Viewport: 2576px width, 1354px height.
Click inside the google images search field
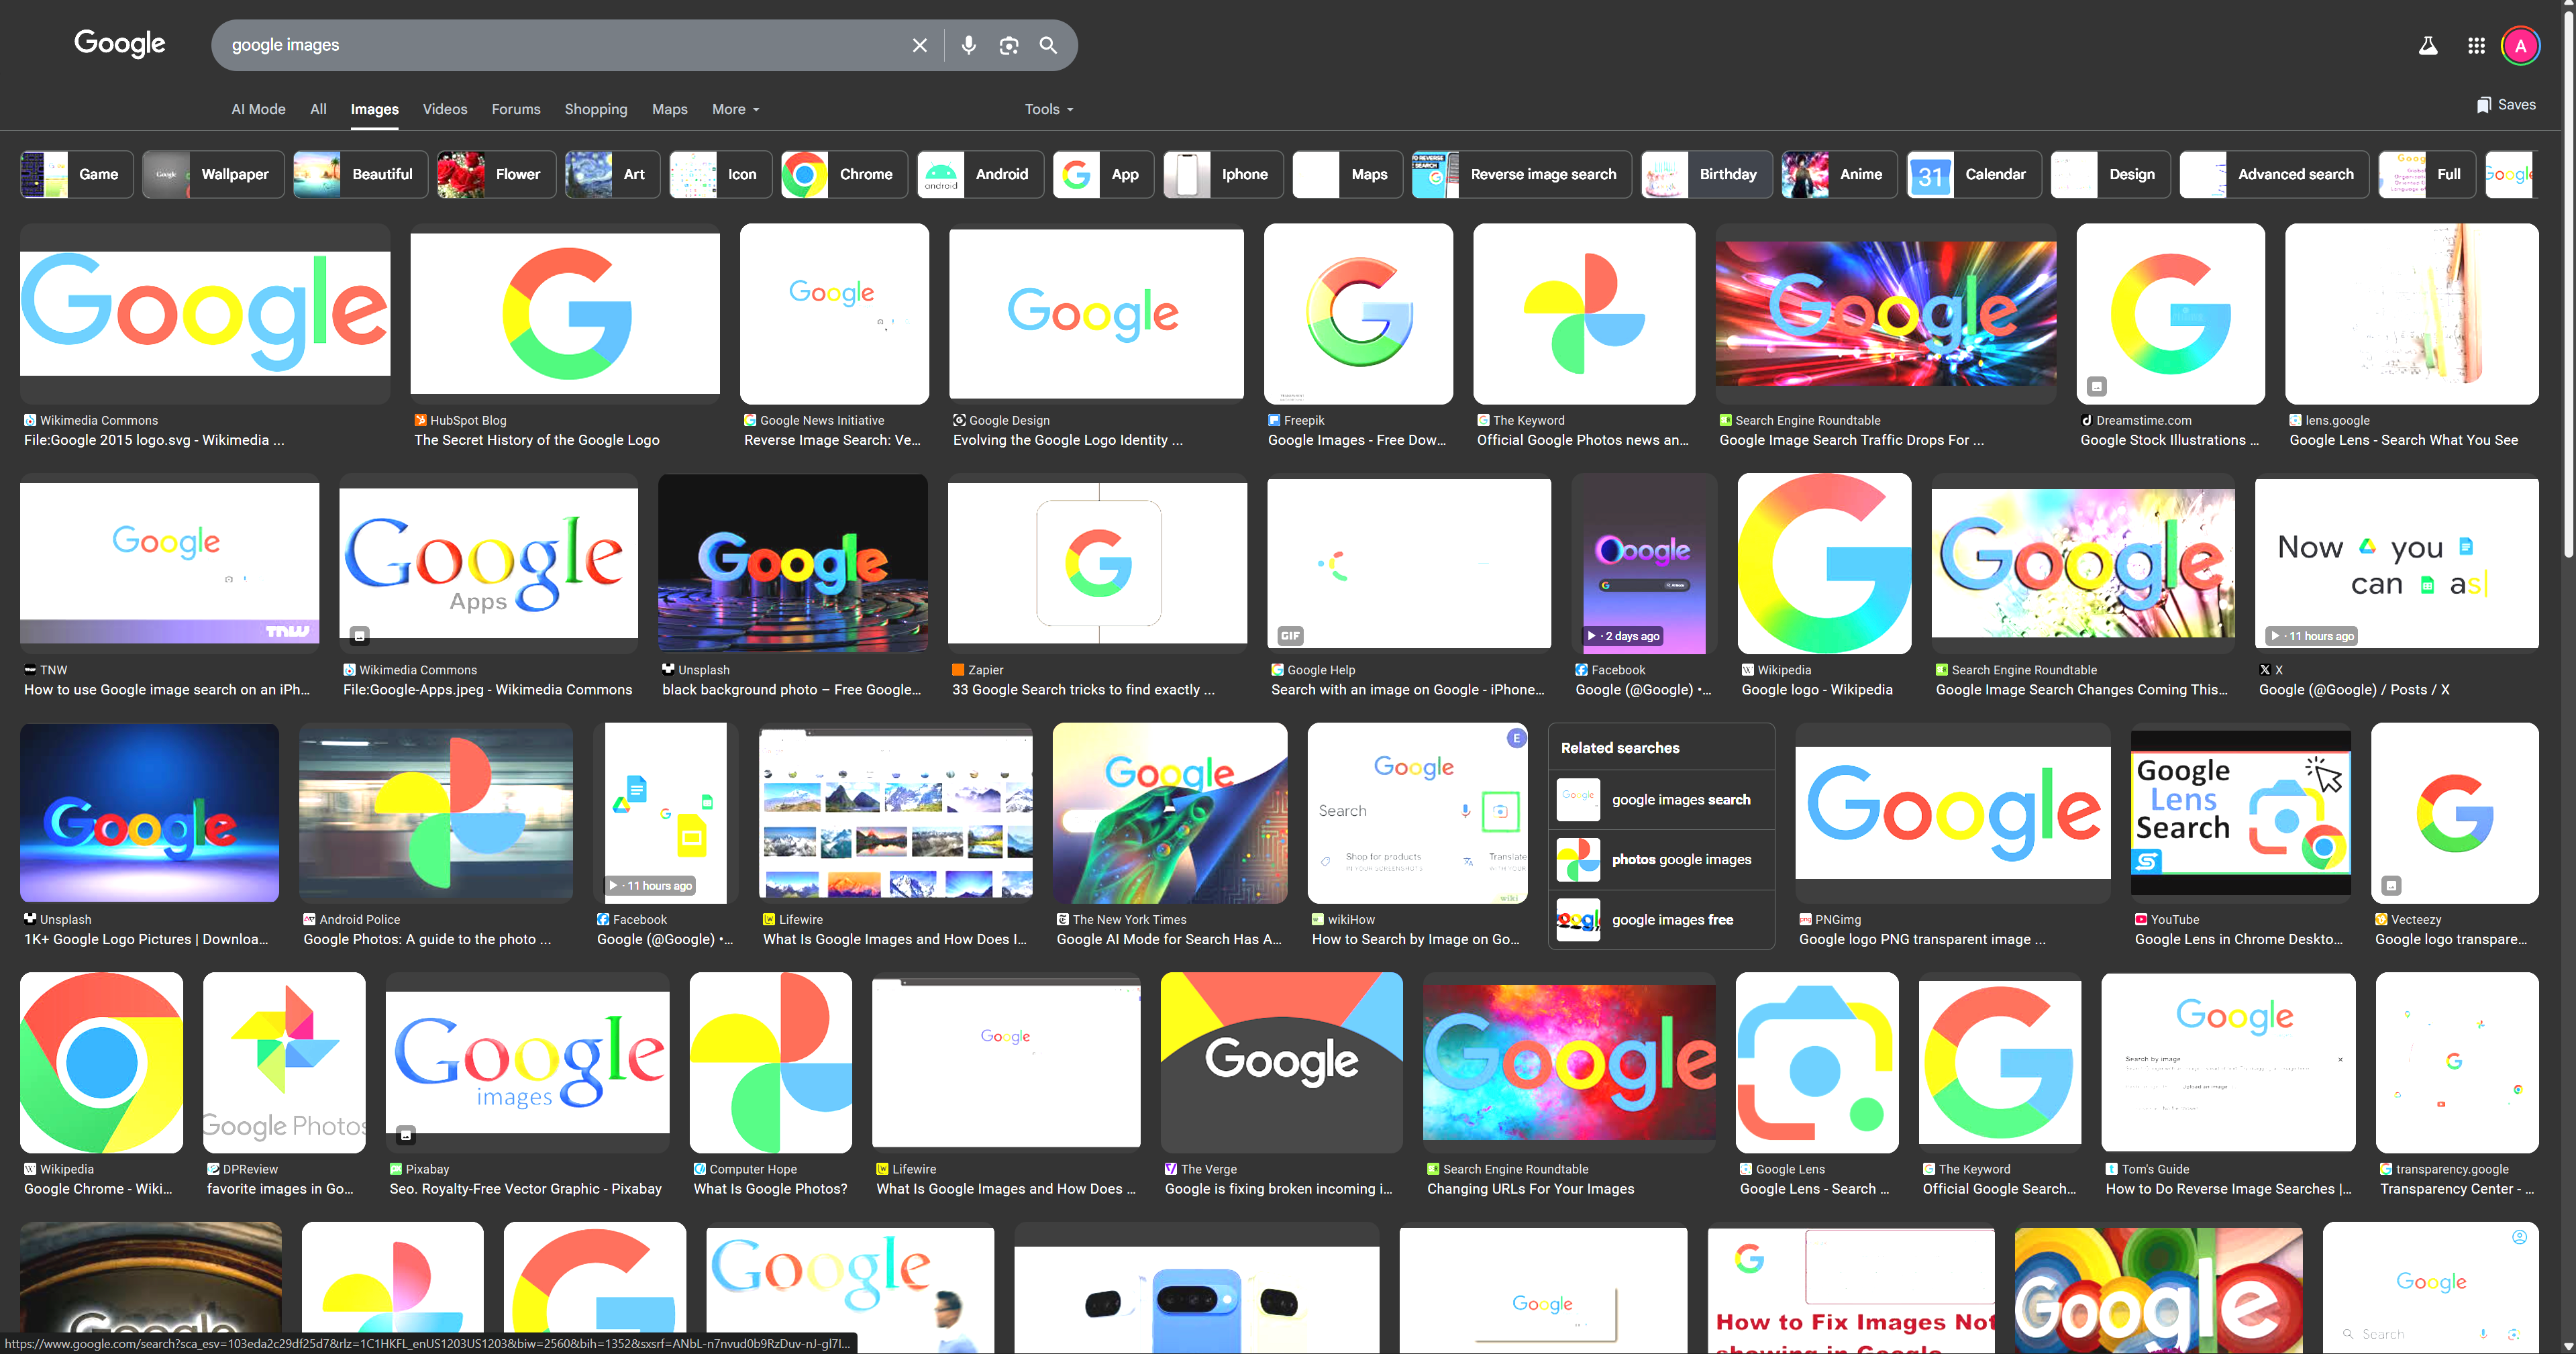click(x=560, y=45)
